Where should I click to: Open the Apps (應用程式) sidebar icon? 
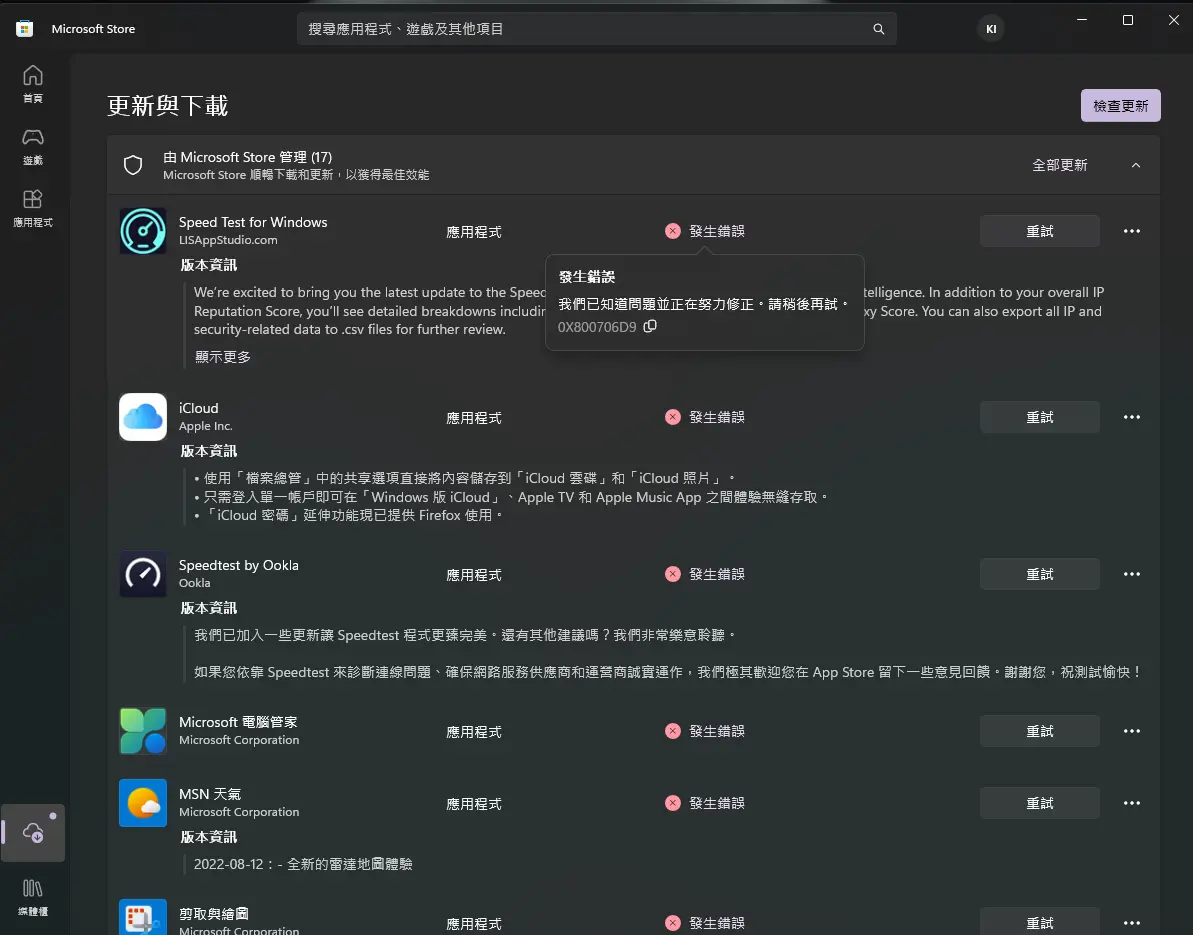(x=33, y=208)
